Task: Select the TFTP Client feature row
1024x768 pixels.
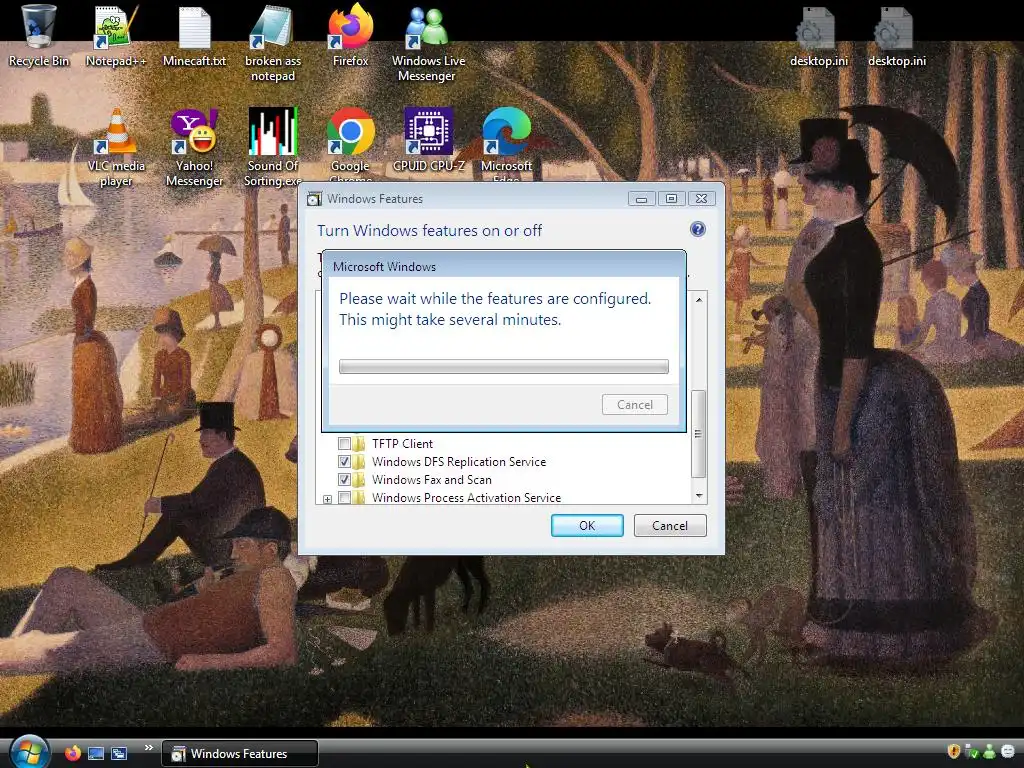Action: pos(402,443)
